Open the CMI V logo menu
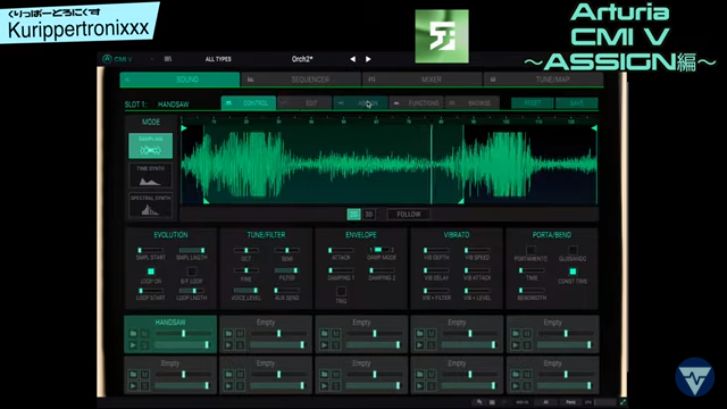727x409 pixels. (x=118, y=59)
